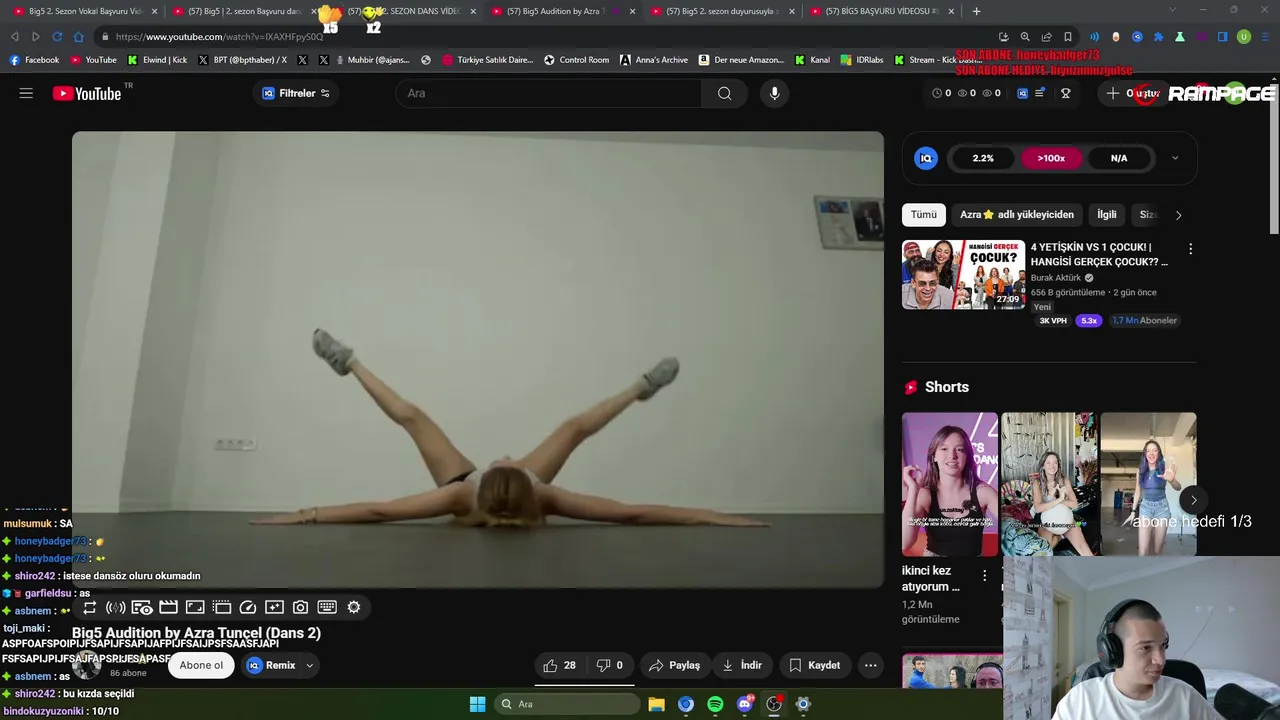Open the enhancer settings gear under the video

[354, 607]
